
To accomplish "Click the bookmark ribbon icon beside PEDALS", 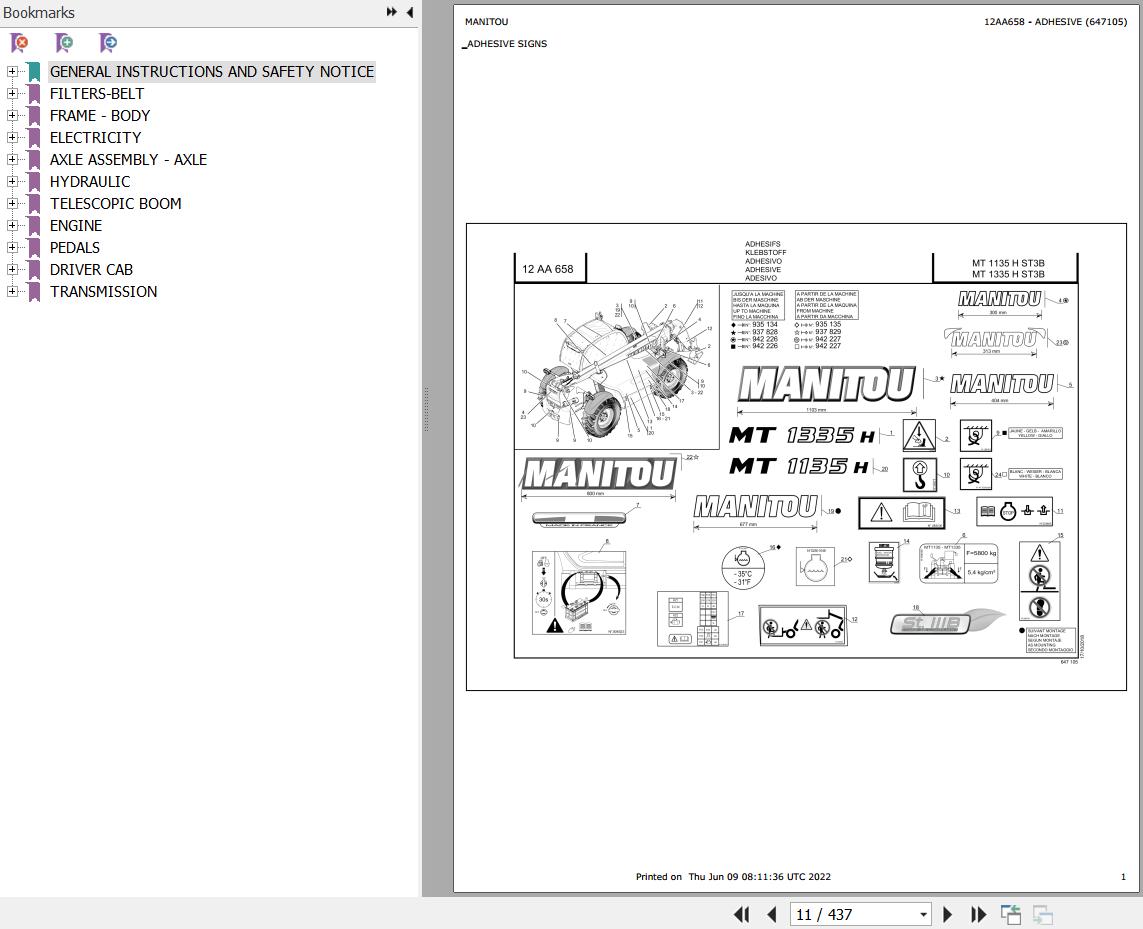I will point(34,248).
